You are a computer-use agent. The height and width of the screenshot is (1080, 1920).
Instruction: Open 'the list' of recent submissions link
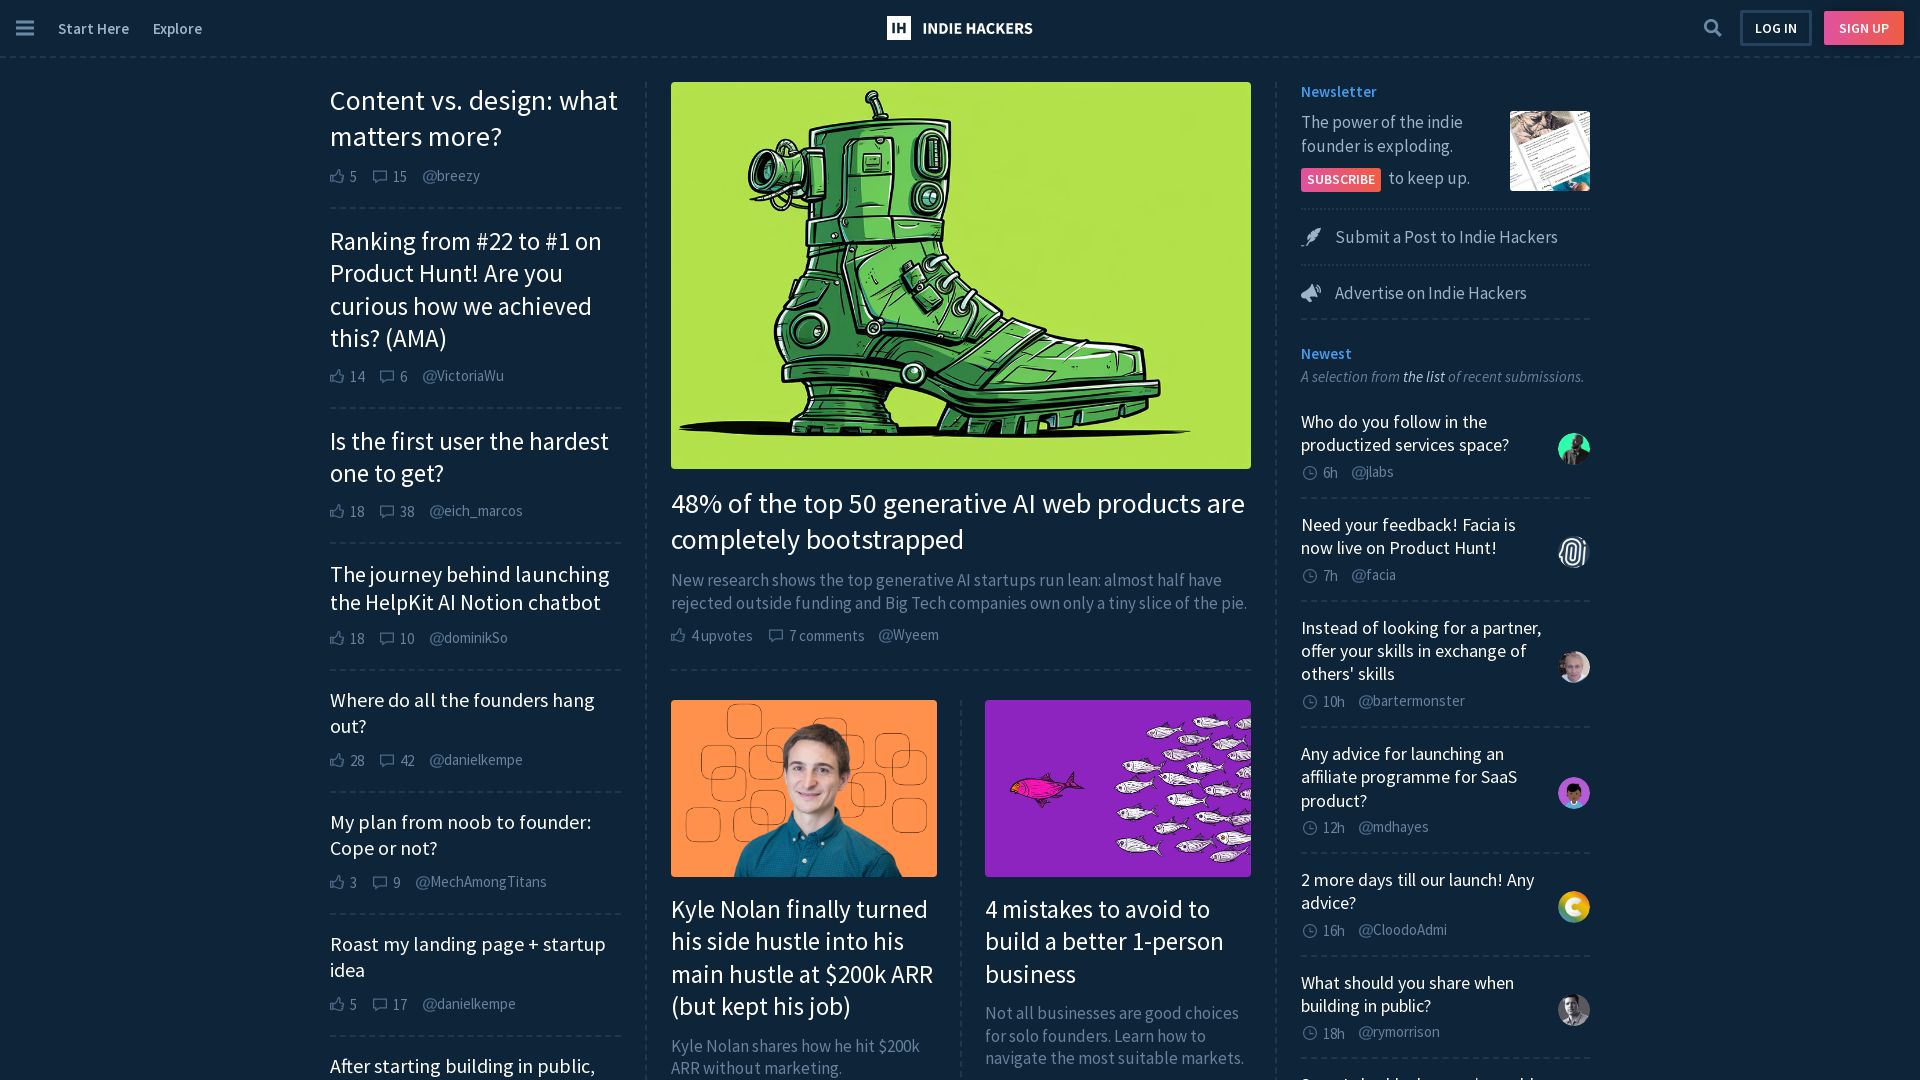pyautogui.click(x=1423, y=377)
